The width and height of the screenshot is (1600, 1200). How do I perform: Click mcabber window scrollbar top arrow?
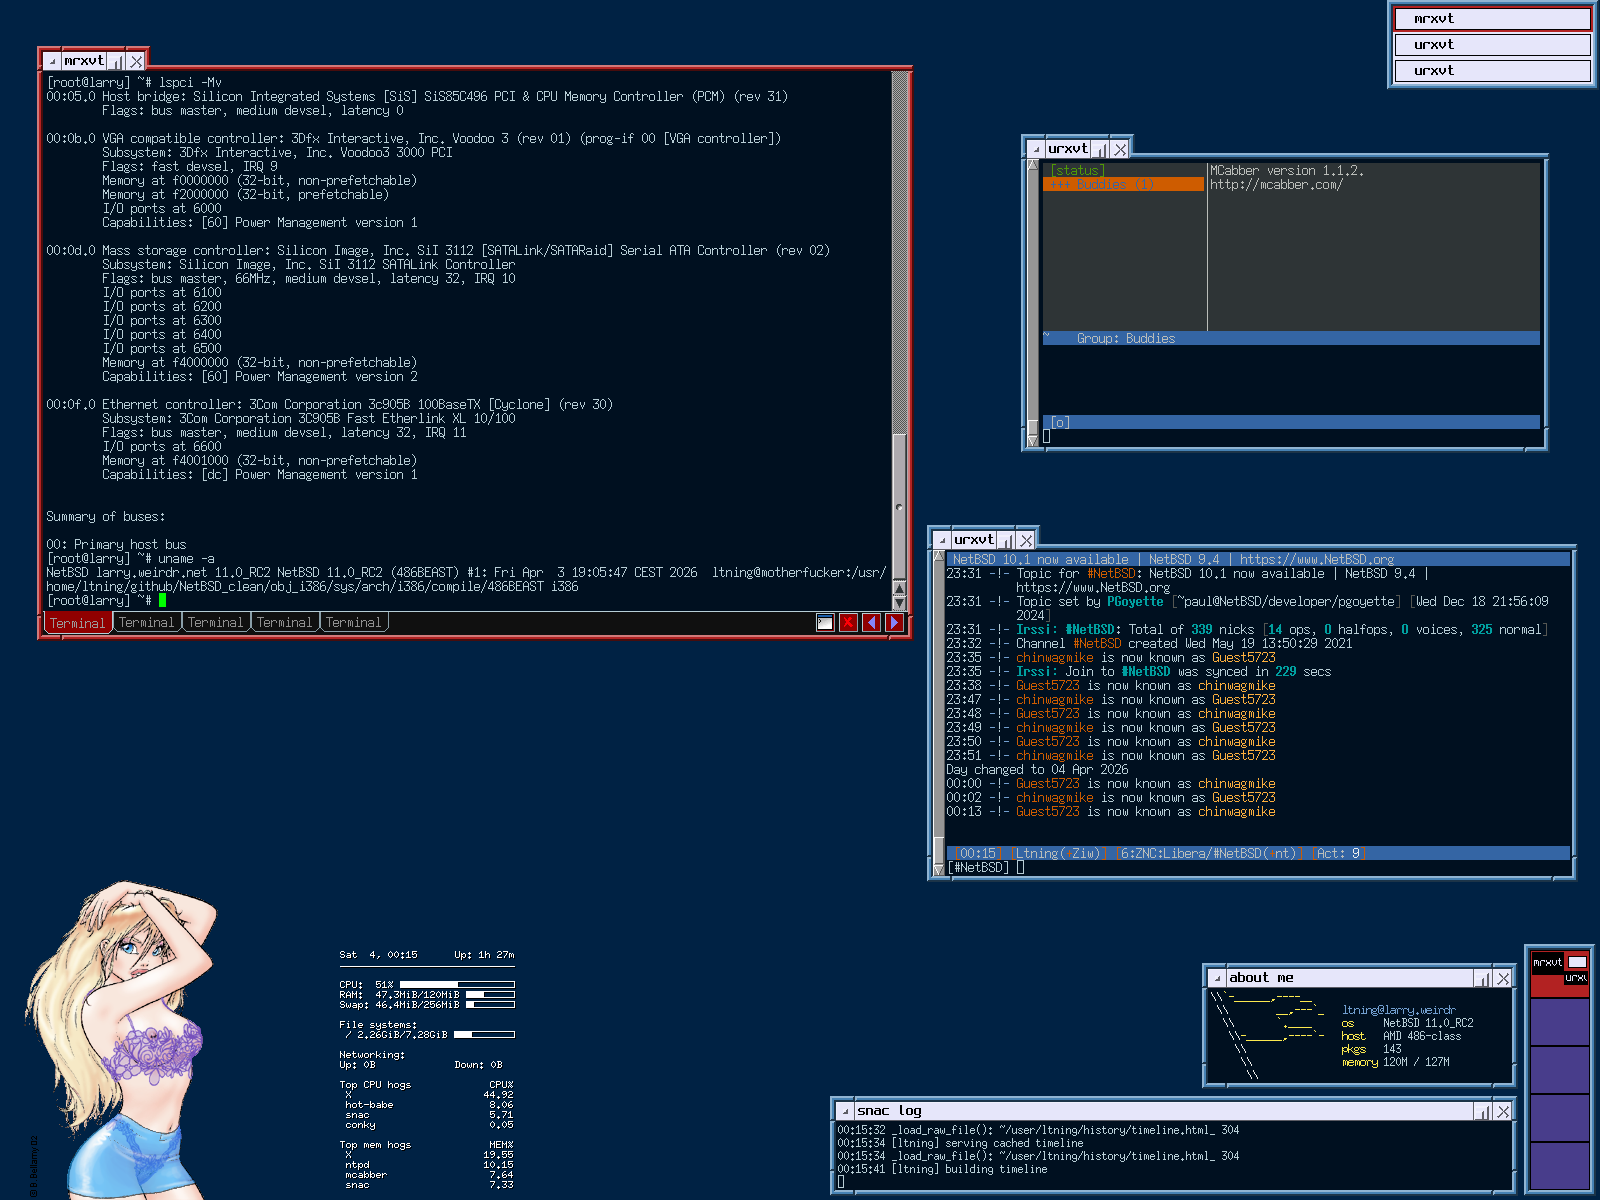point(1033,165)
